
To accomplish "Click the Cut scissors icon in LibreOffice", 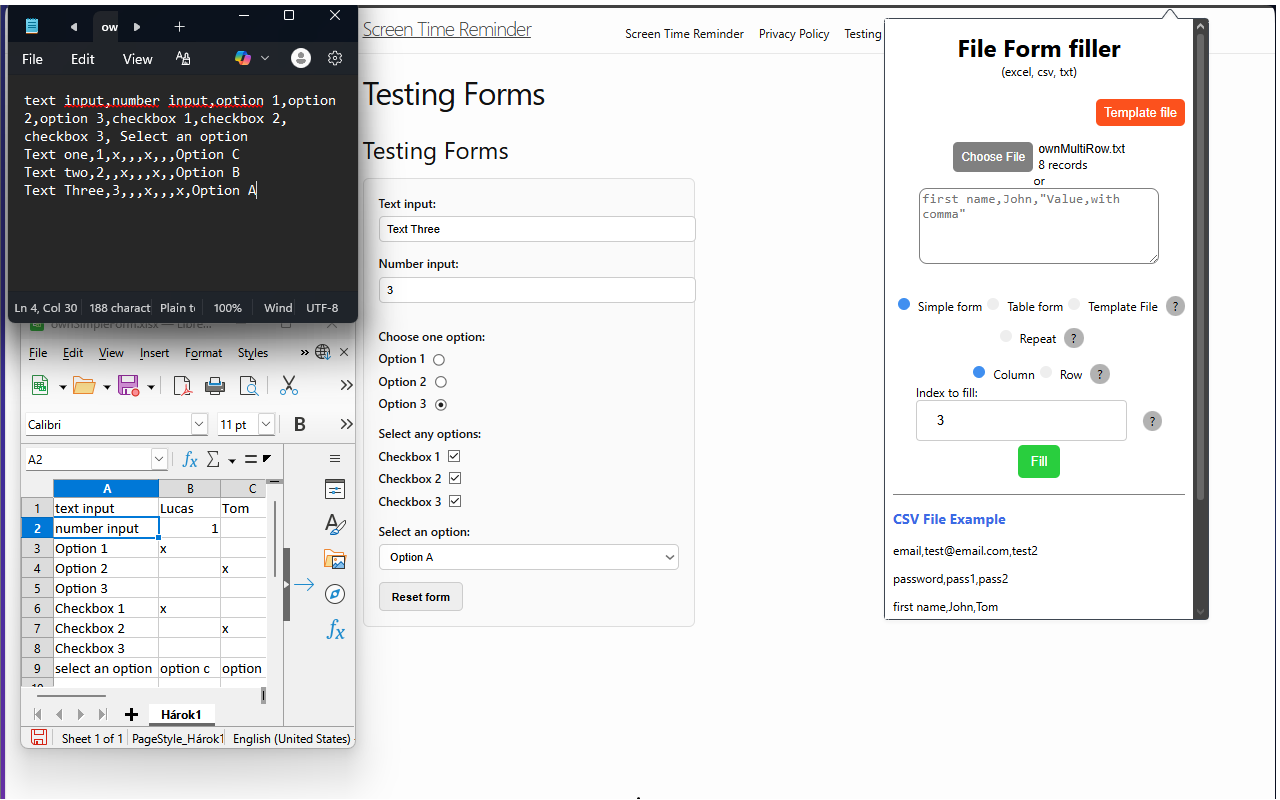I will (289, 385).
